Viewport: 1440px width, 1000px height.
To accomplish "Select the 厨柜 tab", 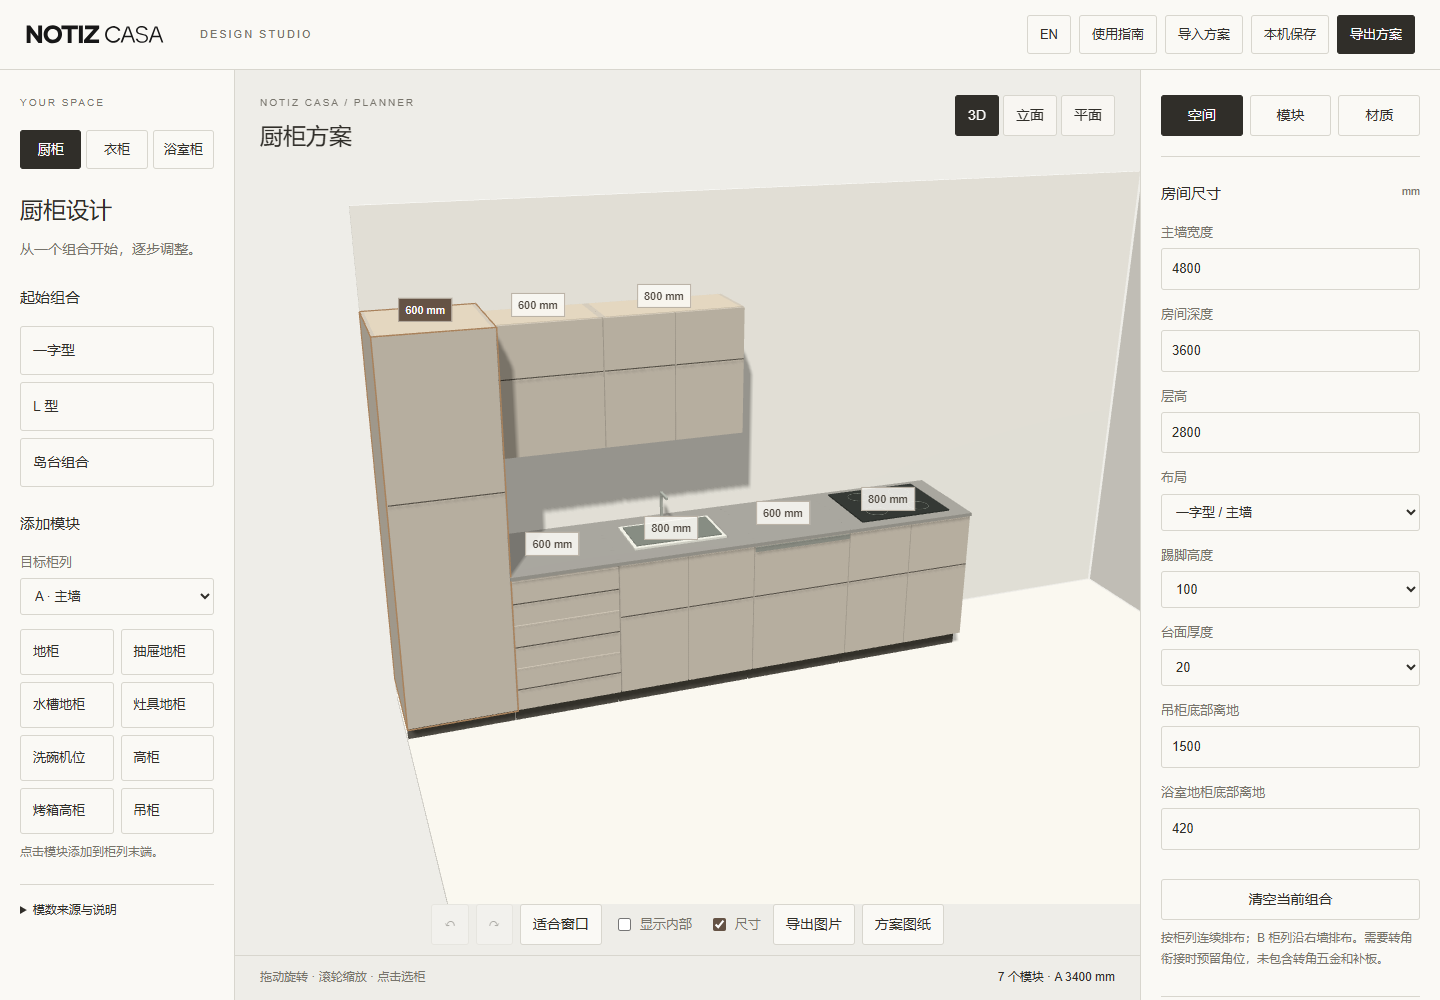I will 51,150.
